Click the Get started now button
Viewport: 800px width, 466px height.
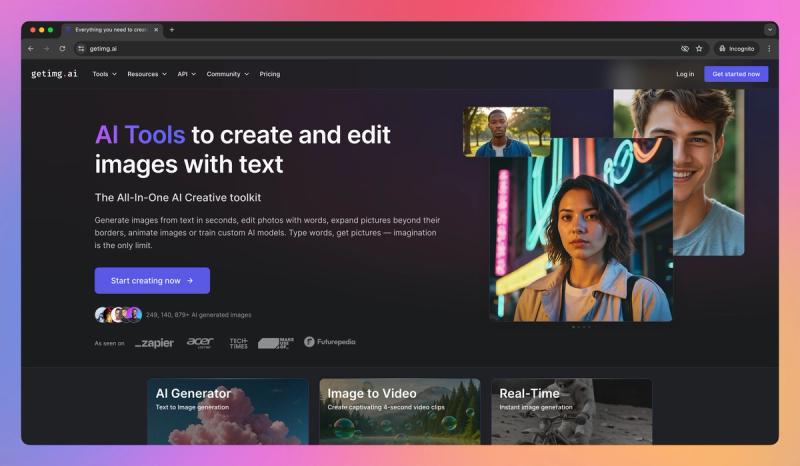736,74
